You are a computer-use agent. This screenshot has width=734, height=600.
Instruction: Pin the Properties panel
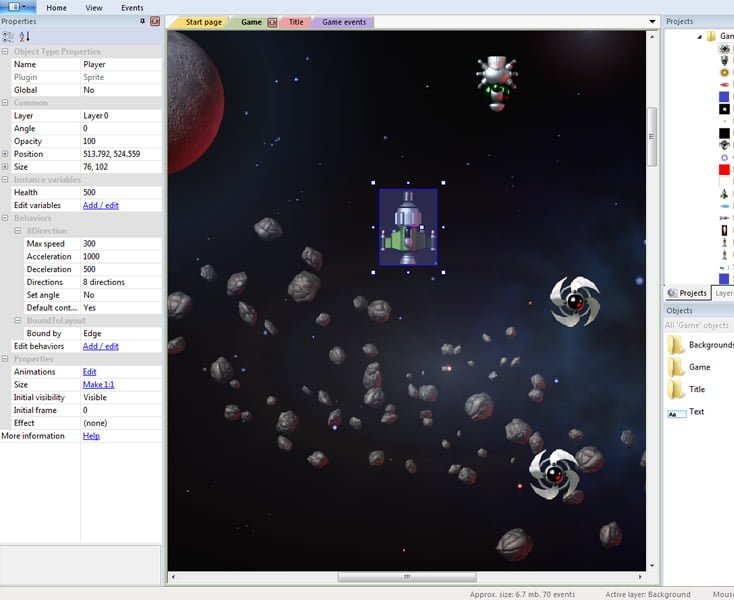142,21
